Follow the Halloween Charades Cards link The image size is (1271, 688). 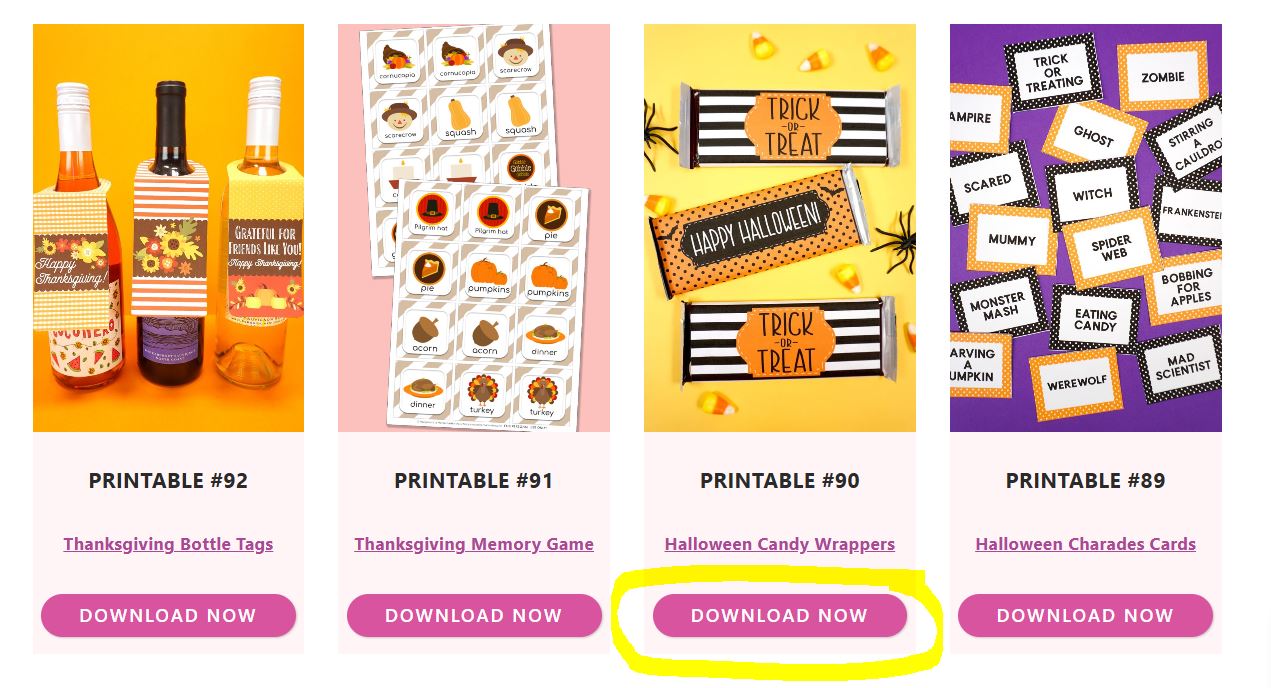click(1085, 544)
